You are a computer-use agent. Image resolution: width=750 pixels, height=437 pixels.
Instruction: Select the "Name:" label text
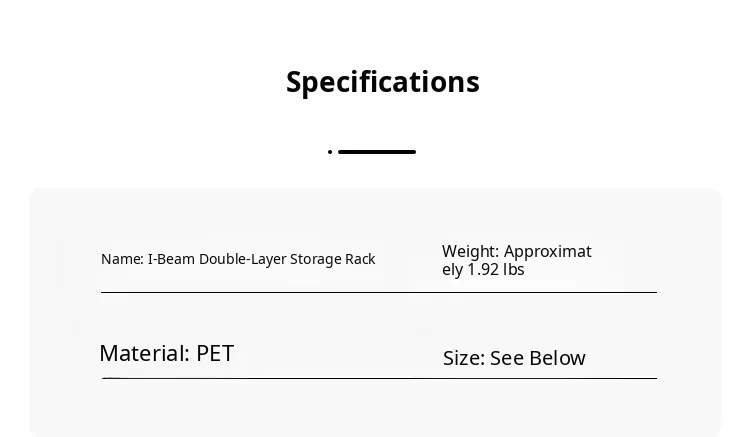tap(122, 259)
